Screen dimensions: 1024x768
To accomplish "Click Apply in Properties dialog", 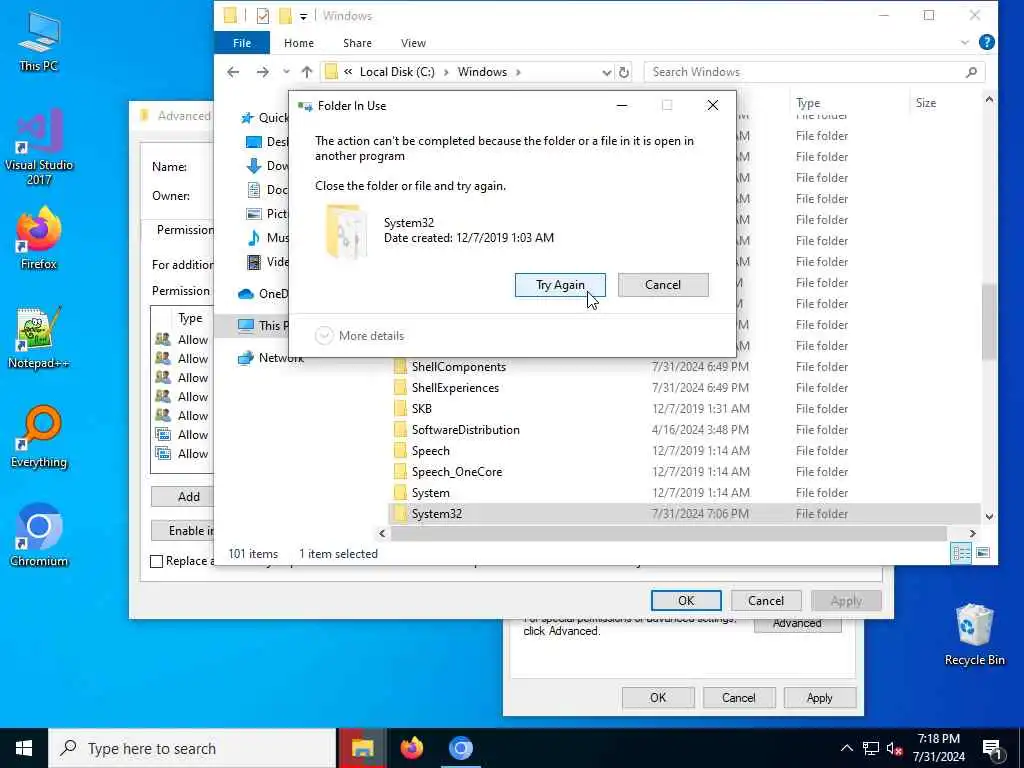I will pyautogui.click(x=819, y=698).
